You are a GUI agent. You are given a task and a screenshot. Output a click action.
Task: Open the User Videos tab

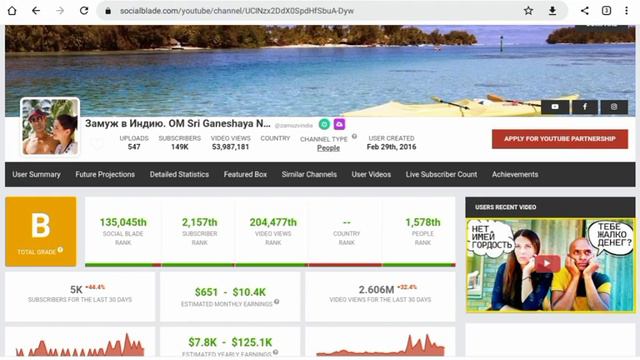[x=371, y=174]
